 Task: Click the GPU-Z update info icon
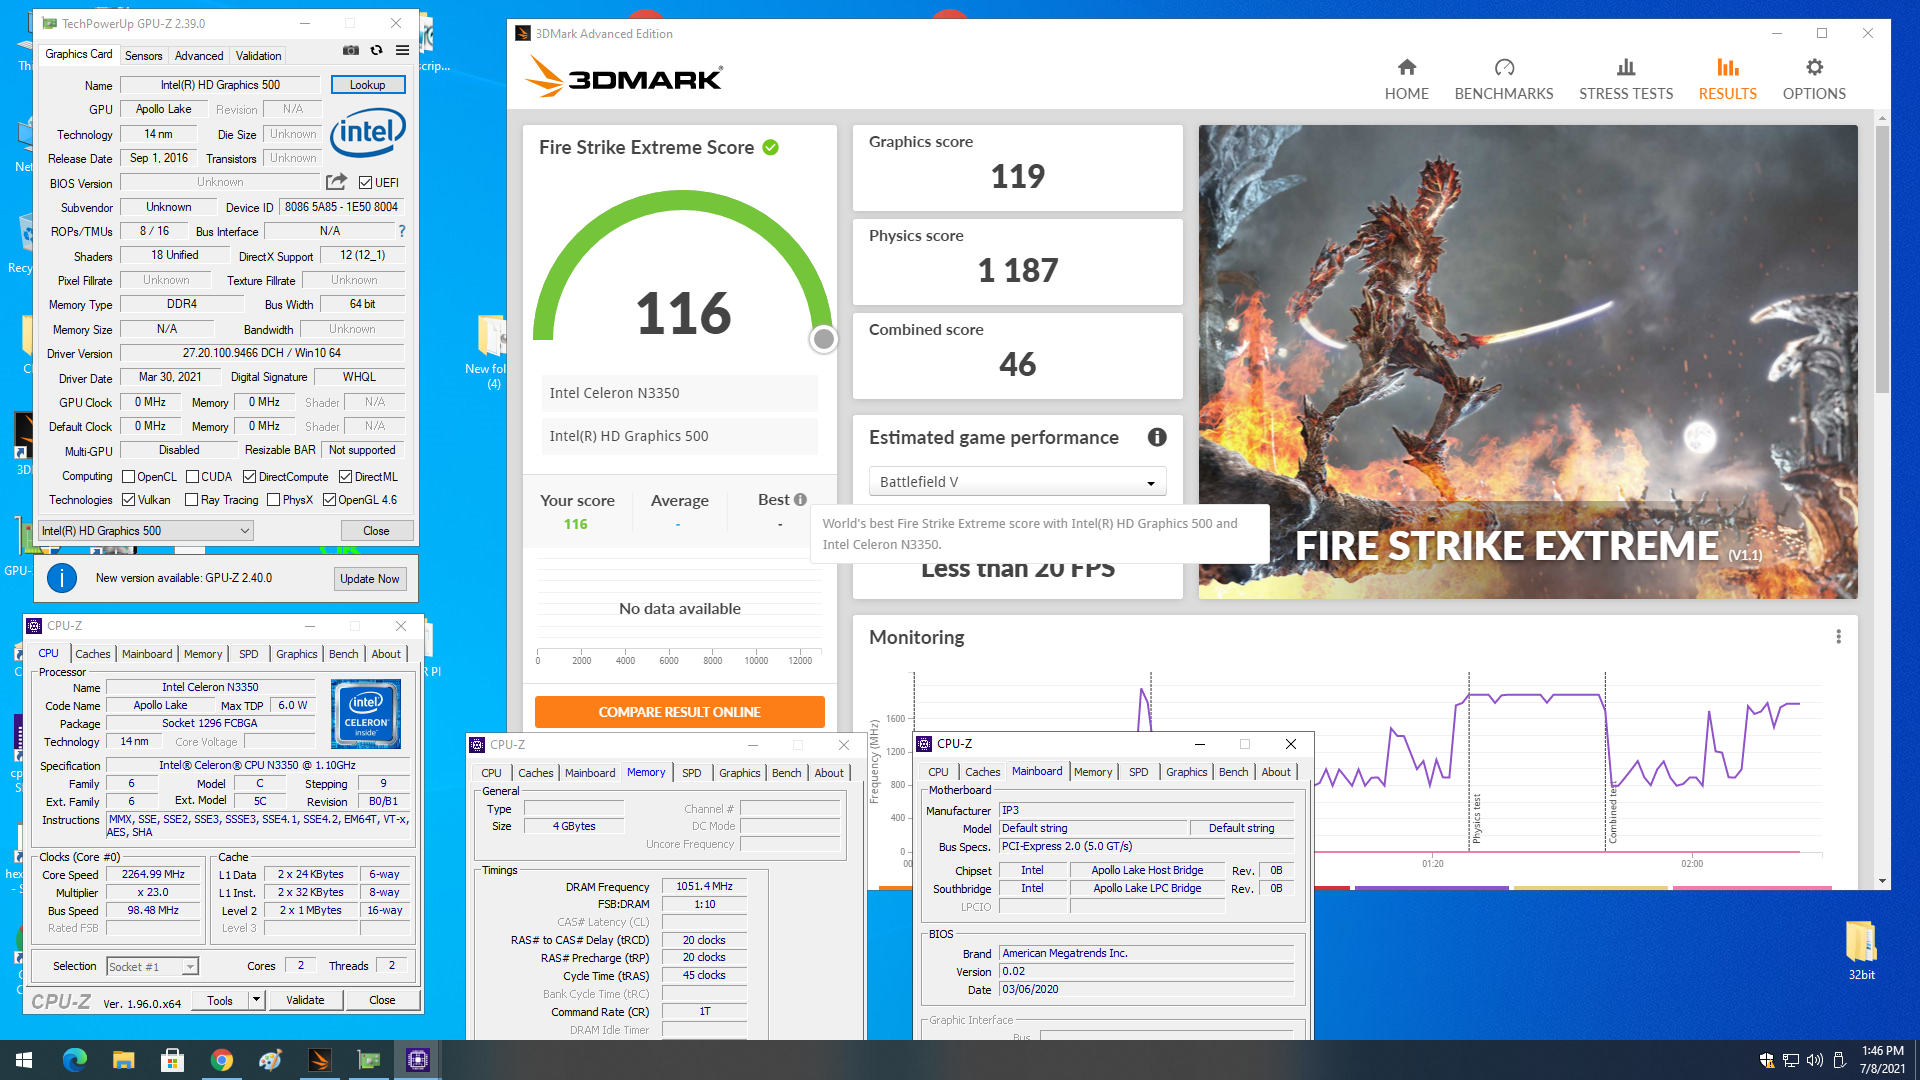tap(62, 578)
